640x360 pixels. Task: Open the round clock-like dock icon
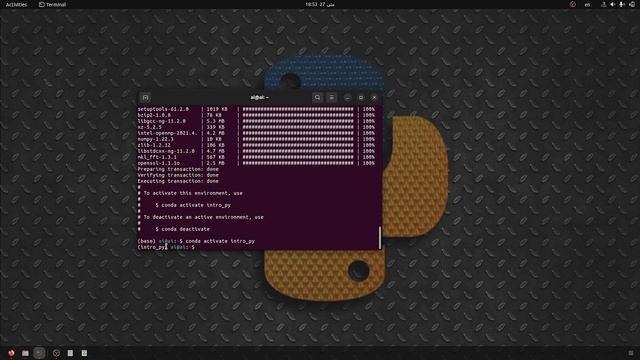pos(56,353)
